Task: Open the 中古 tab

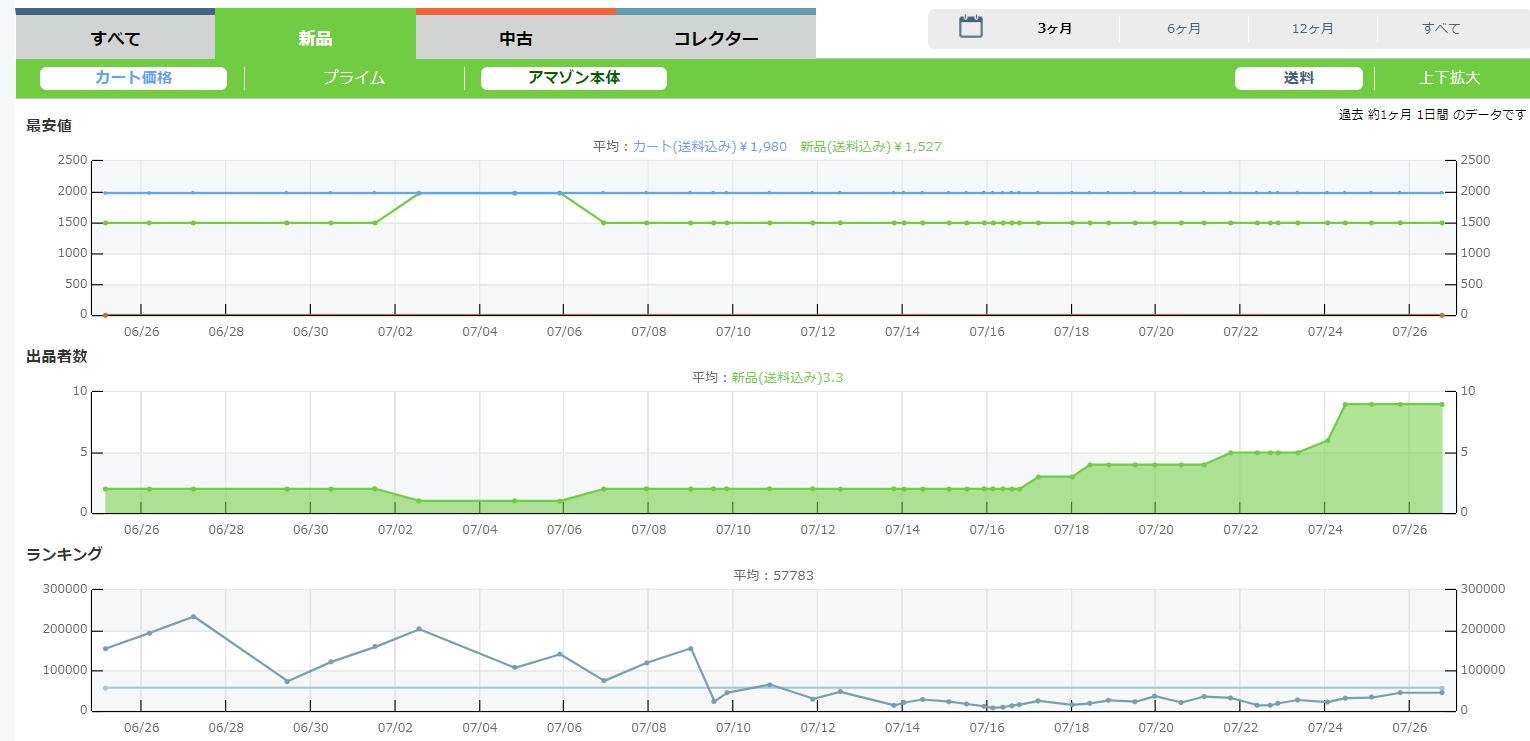Action: point(515,39)
